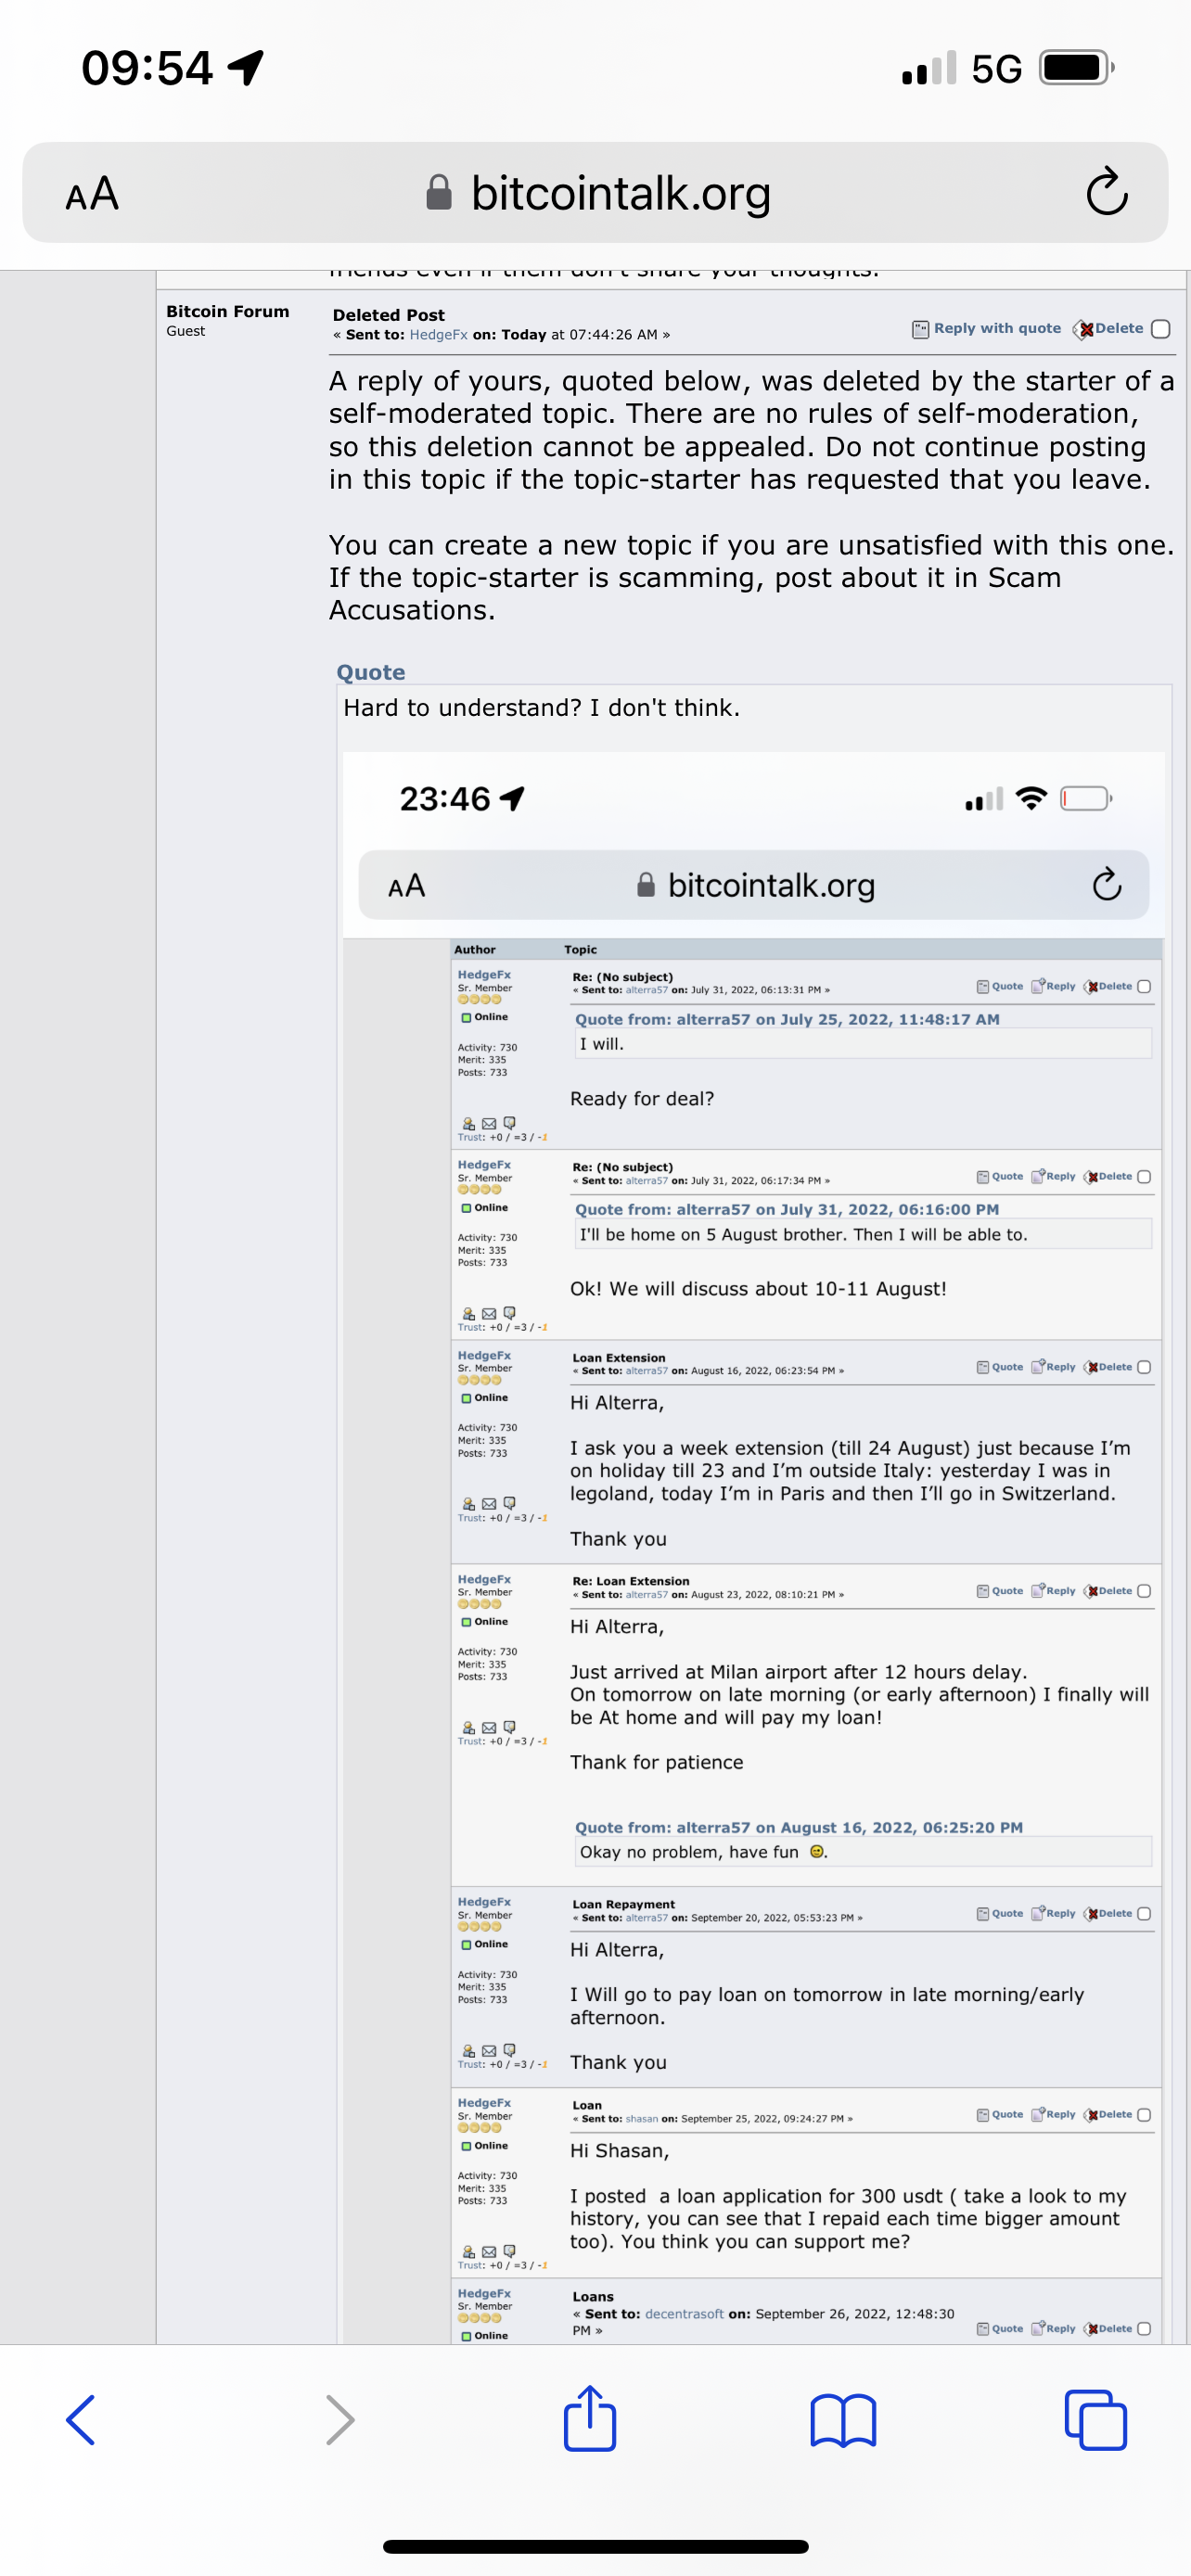Click 'Hi Shasan,' text in embedded screenshot

point(620,2151)
